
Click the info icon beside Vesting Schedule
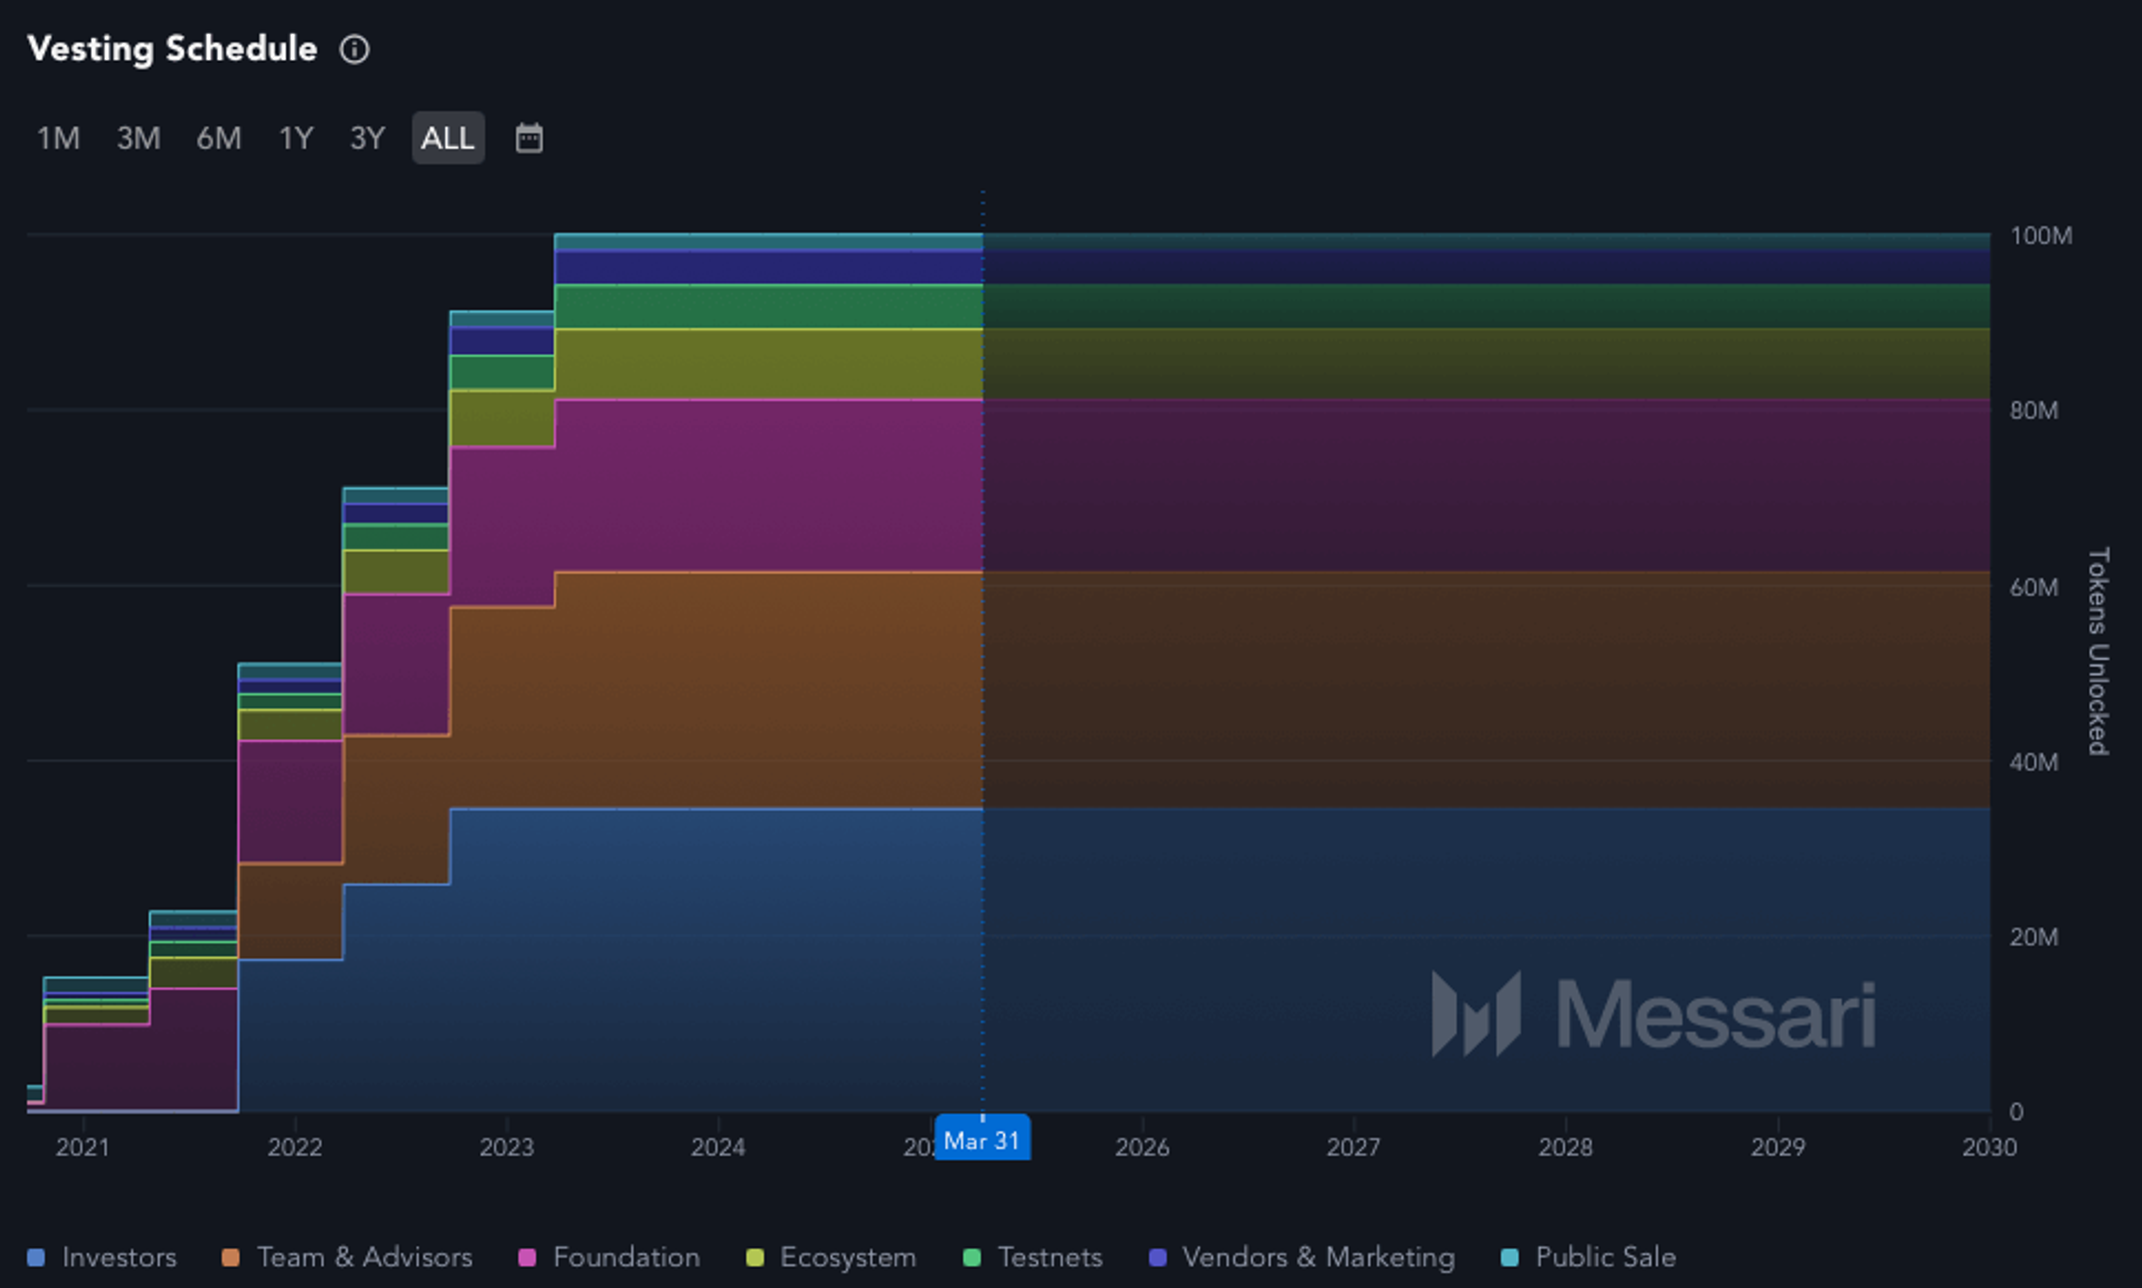point(354,49)
